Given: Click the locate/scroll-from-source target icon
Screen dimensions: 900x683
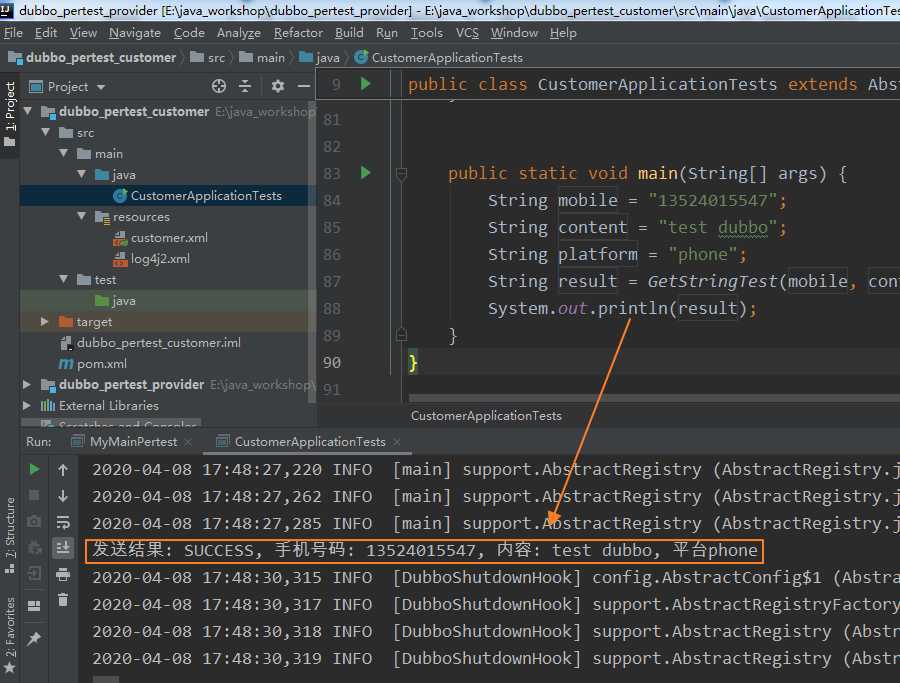Looking at the screenshot, I should click(x=219, y=87).
